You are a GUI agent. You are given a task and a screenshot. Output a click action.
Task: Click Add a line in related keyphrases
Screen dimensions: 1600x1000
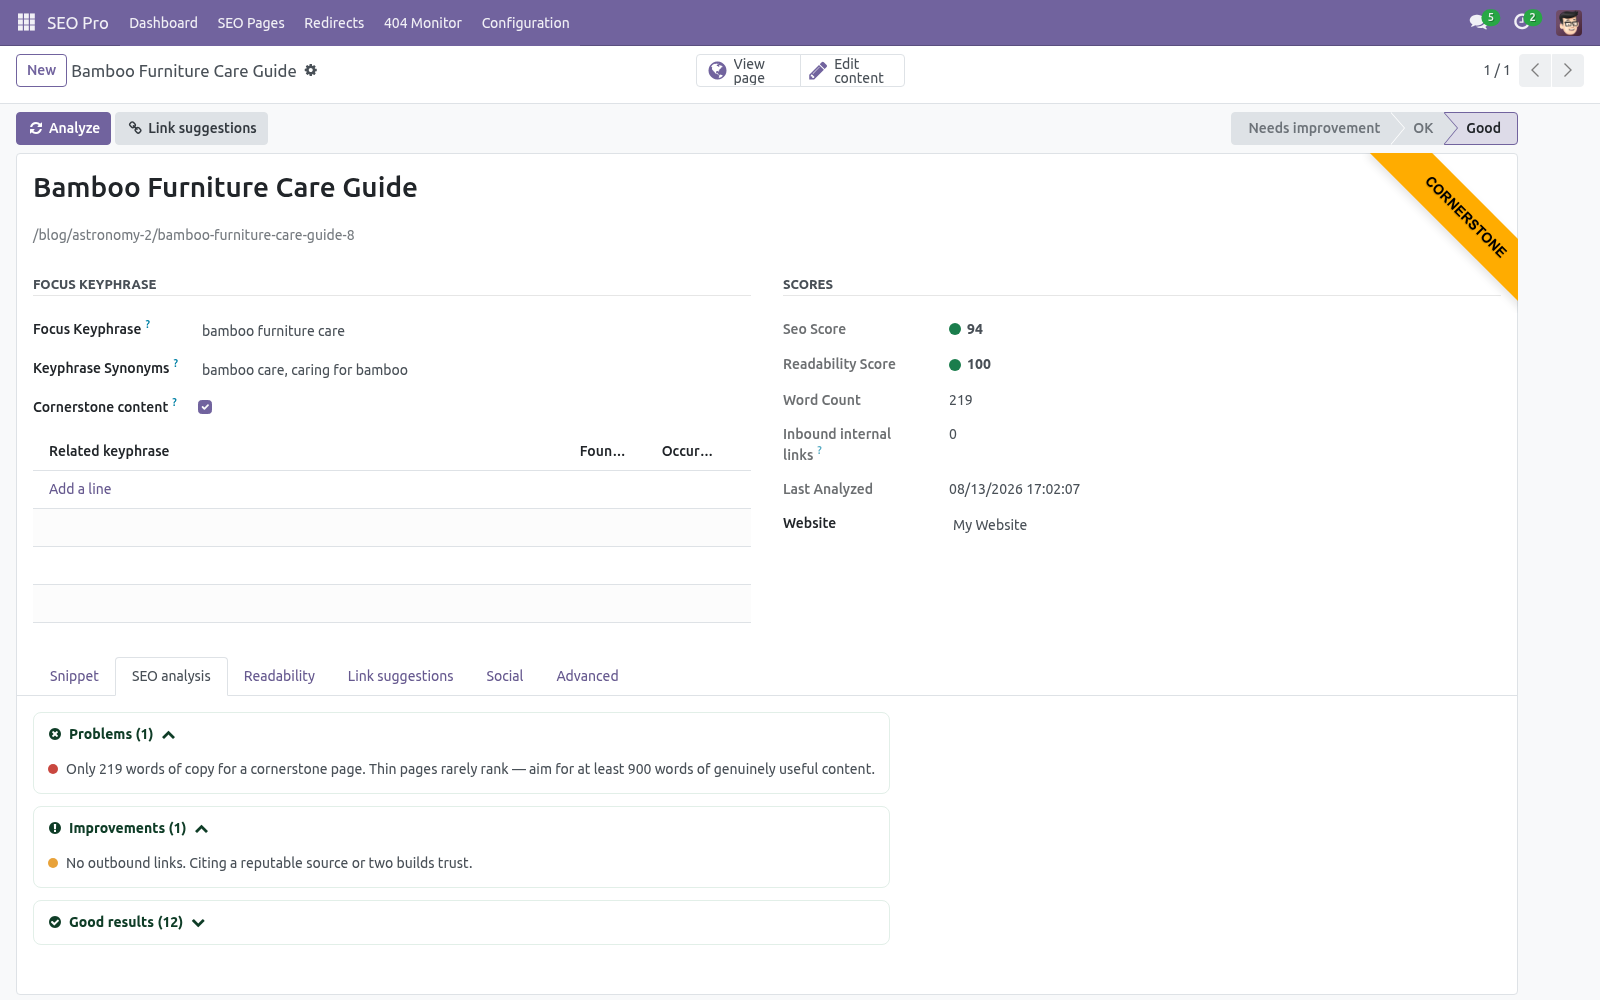tap(80, 489)
